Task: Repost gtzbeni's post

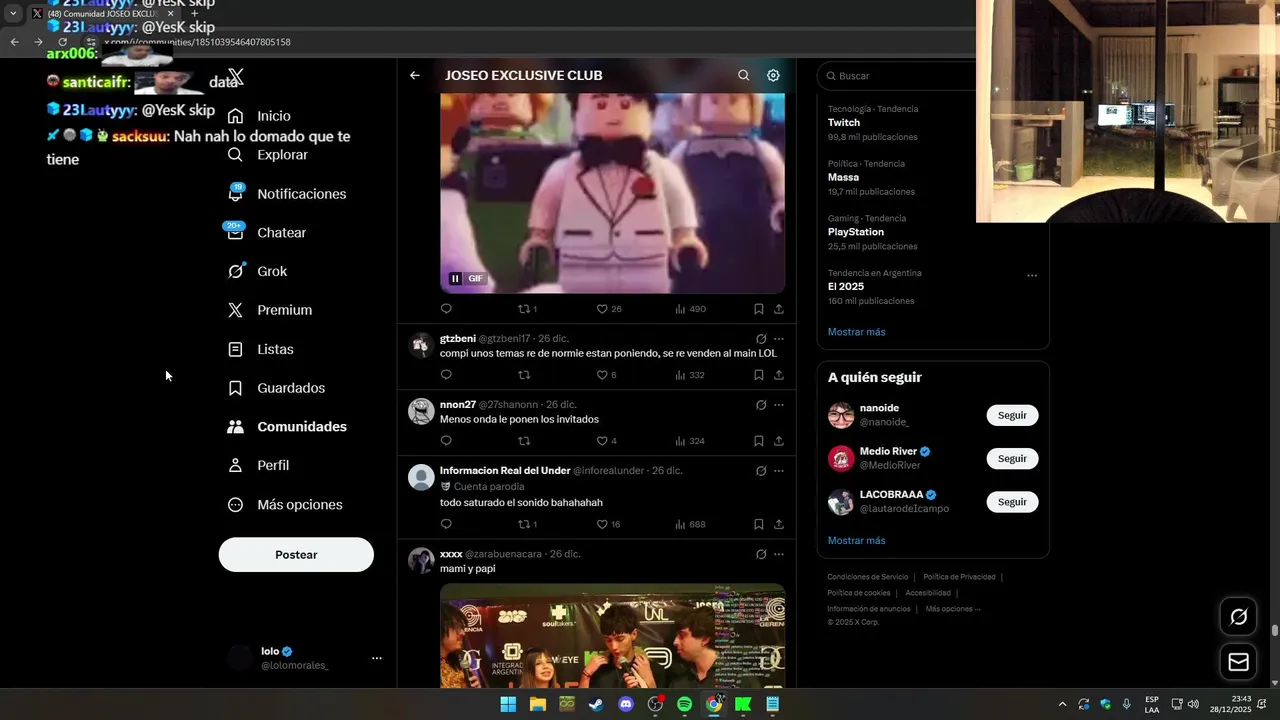Action: 524,375
